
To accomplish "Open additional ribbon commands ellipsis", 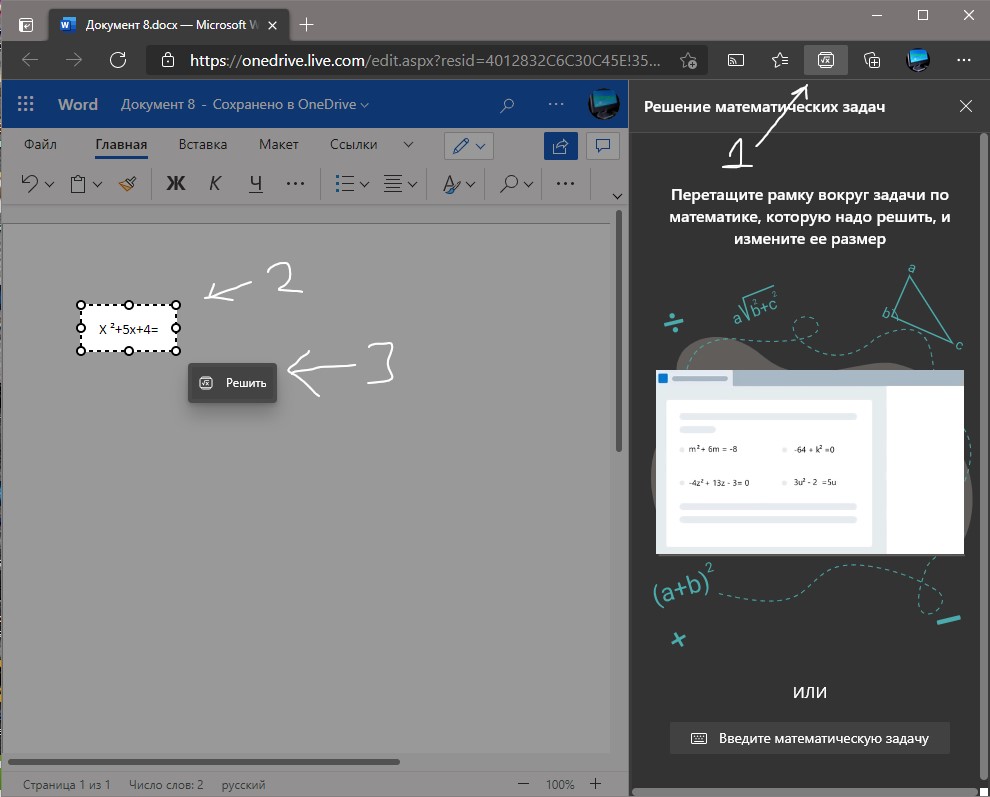I will click(565, 184).
